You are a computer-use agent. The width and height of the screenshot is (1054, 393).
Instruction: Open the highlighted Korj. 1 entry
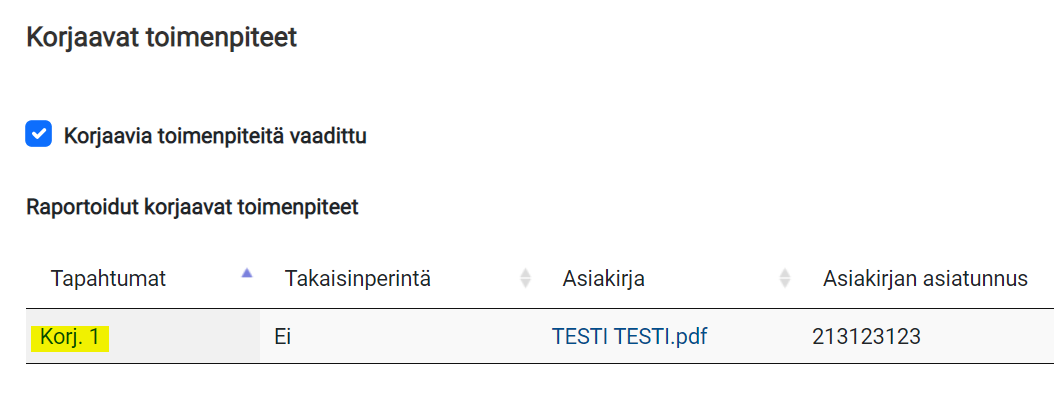point(70,337)
